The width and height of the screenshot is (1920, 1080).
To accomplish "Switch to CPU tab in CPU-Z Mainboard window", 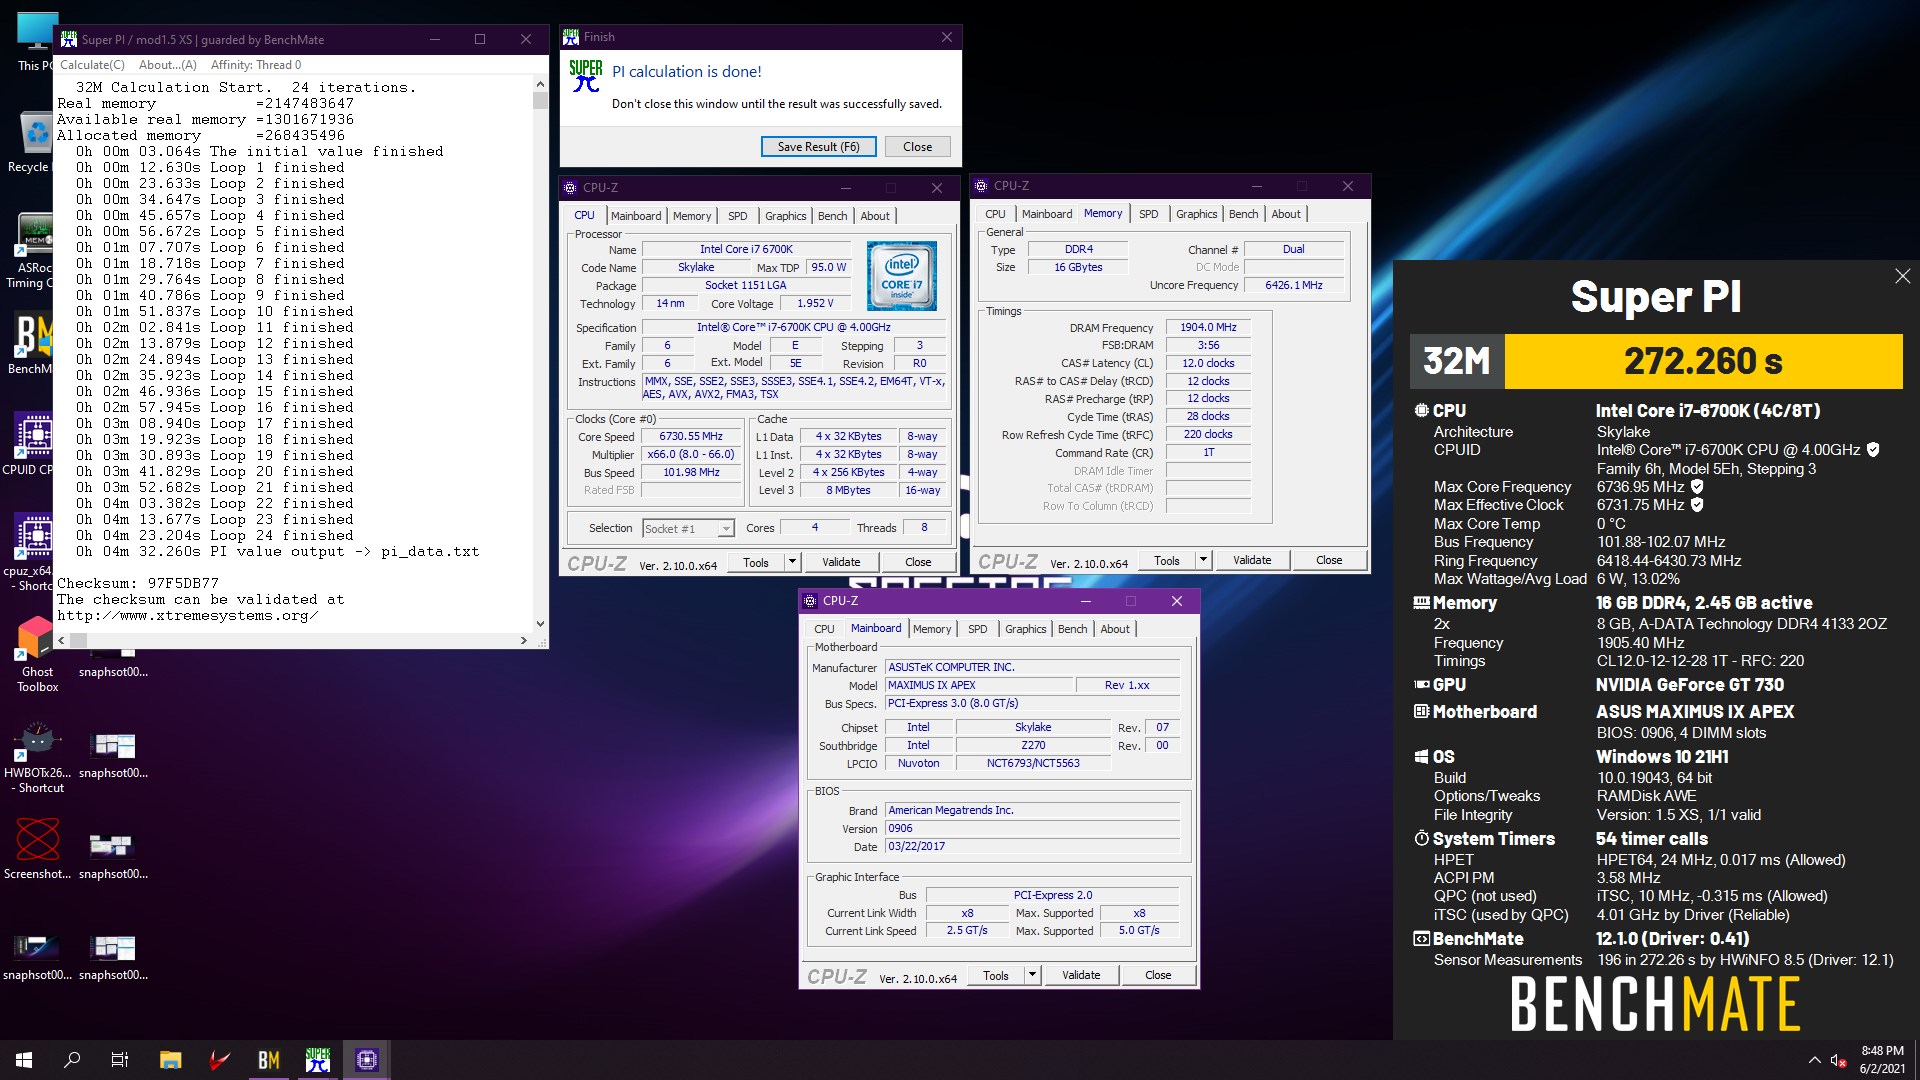I will (824, 629).
